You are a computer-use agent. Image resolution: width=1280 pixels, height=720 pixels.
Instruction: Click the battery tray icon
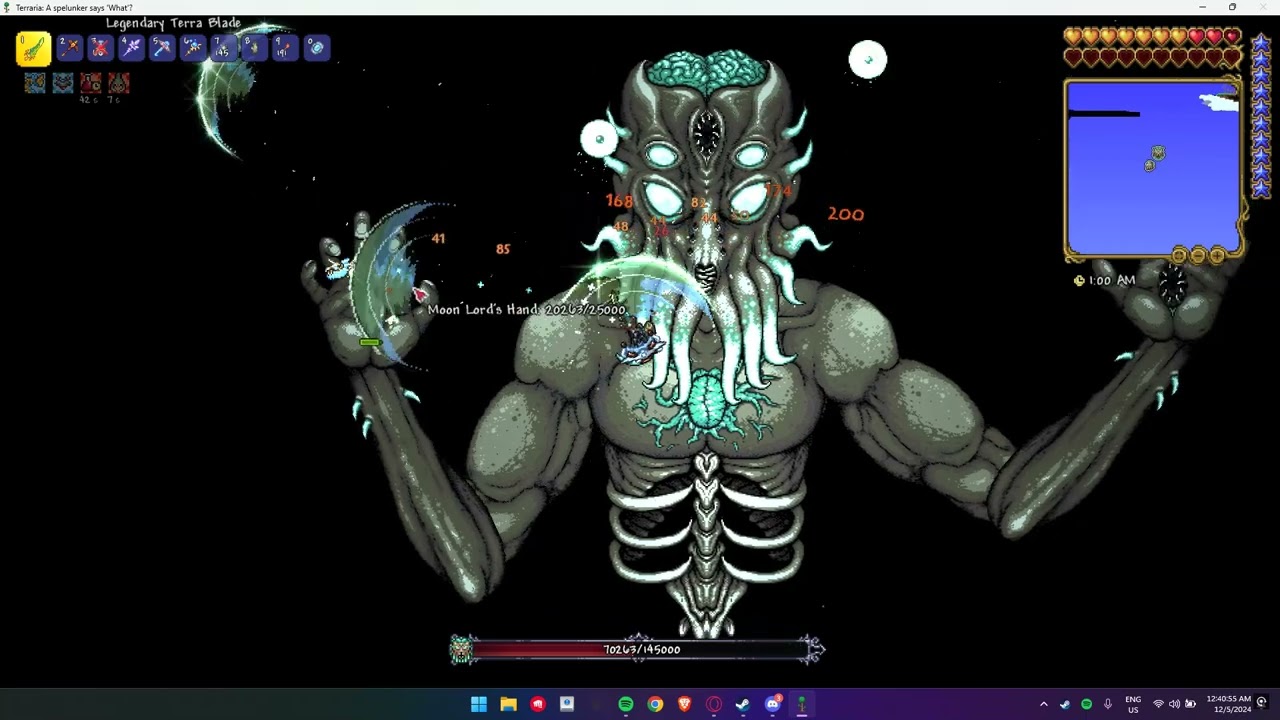1190,704
